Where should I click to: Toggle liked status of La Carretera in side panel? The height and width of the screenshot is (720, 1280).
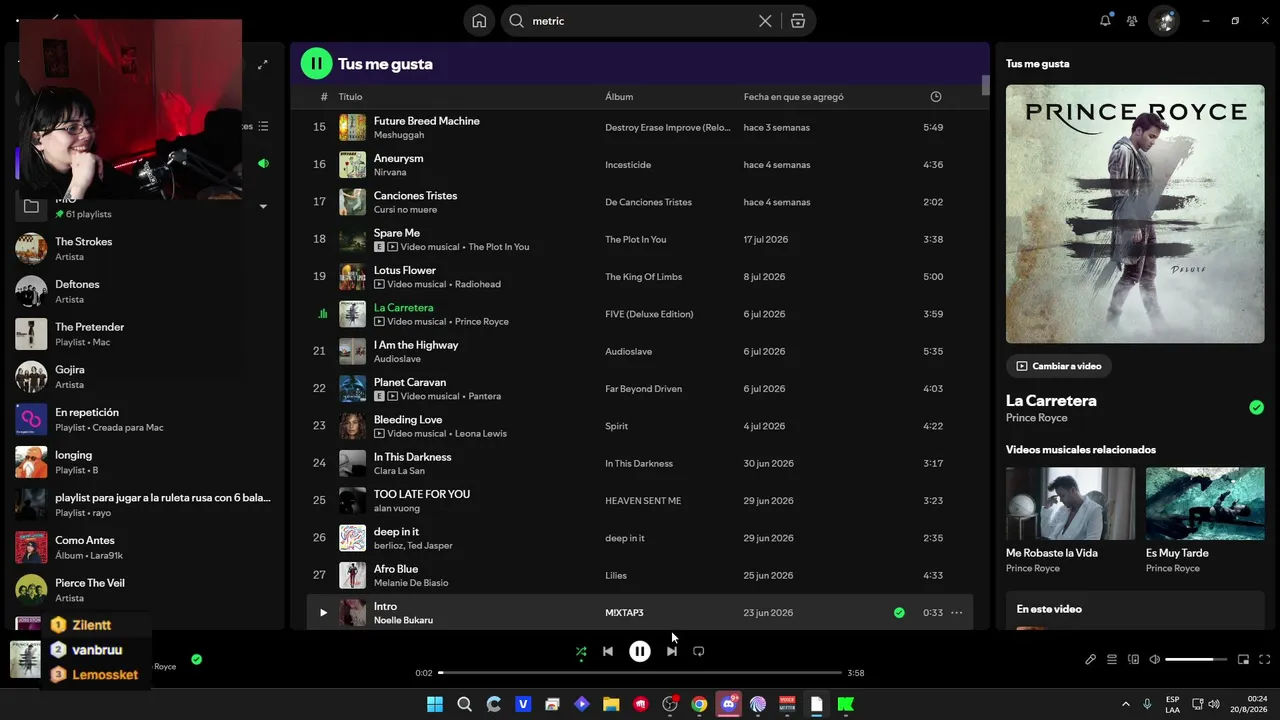click(x=1256, y=407)
